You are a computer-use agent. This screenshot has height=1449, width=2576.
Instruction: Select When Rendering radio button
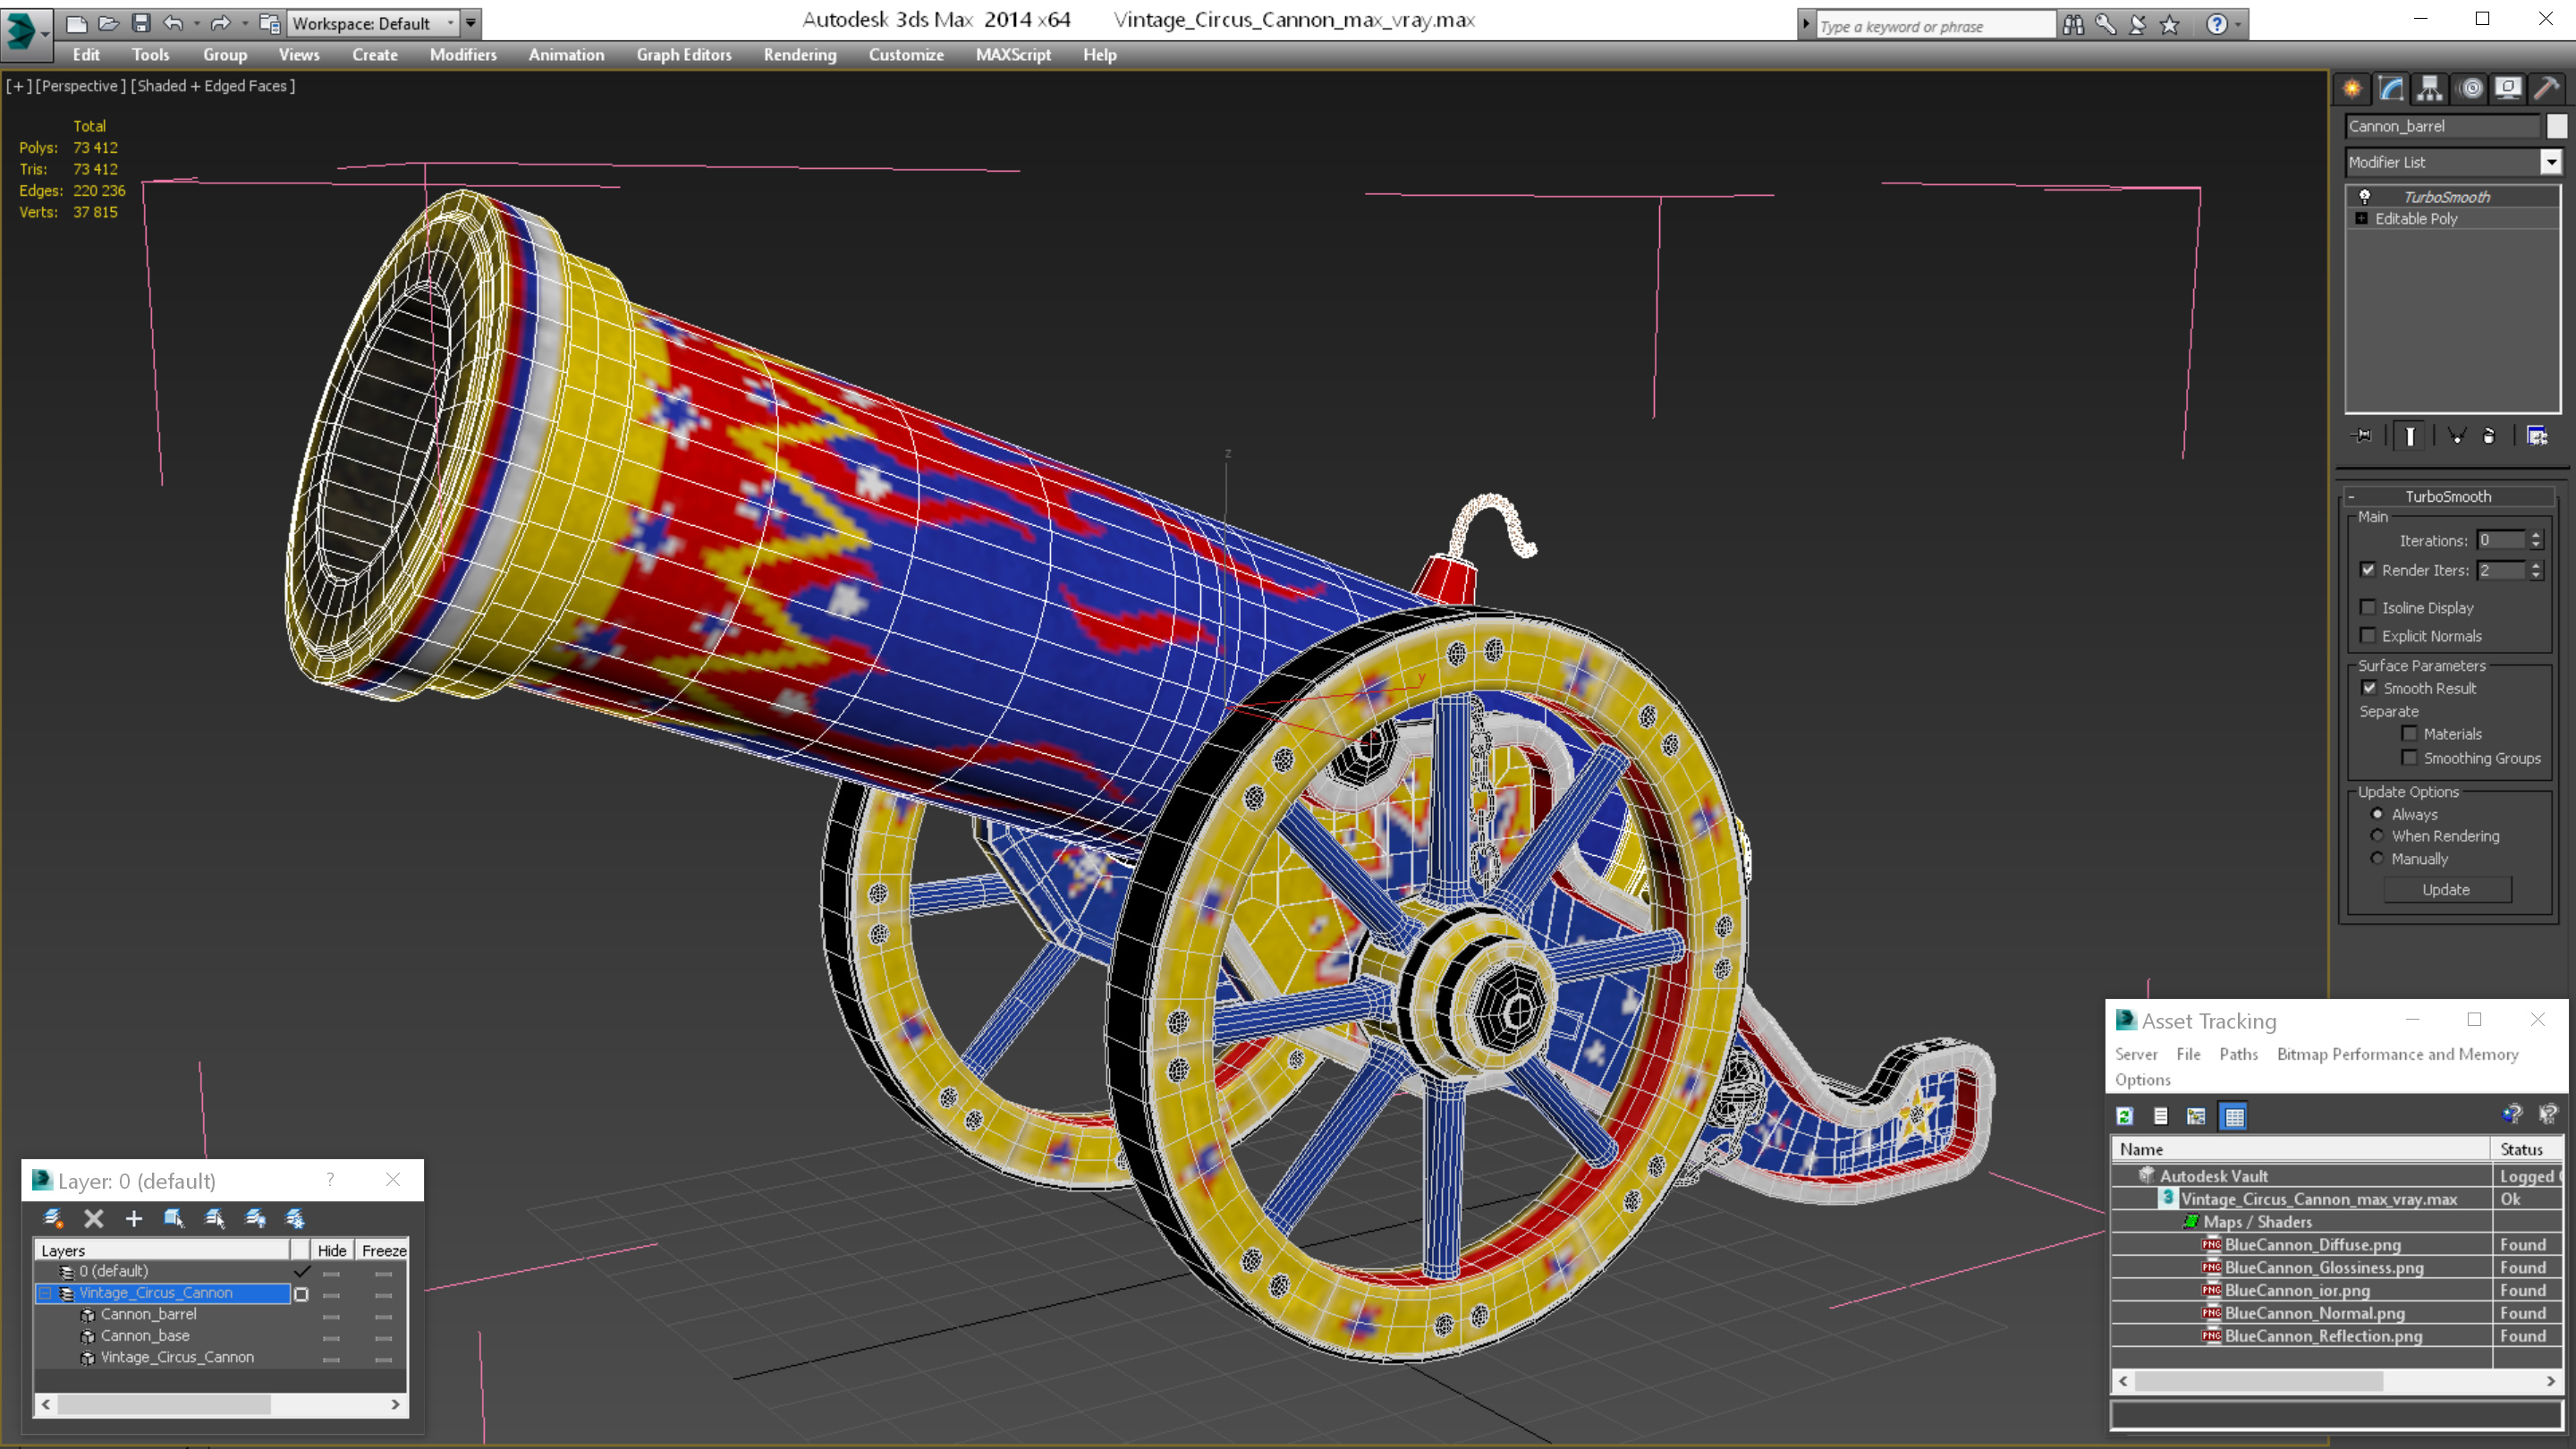2378,836
